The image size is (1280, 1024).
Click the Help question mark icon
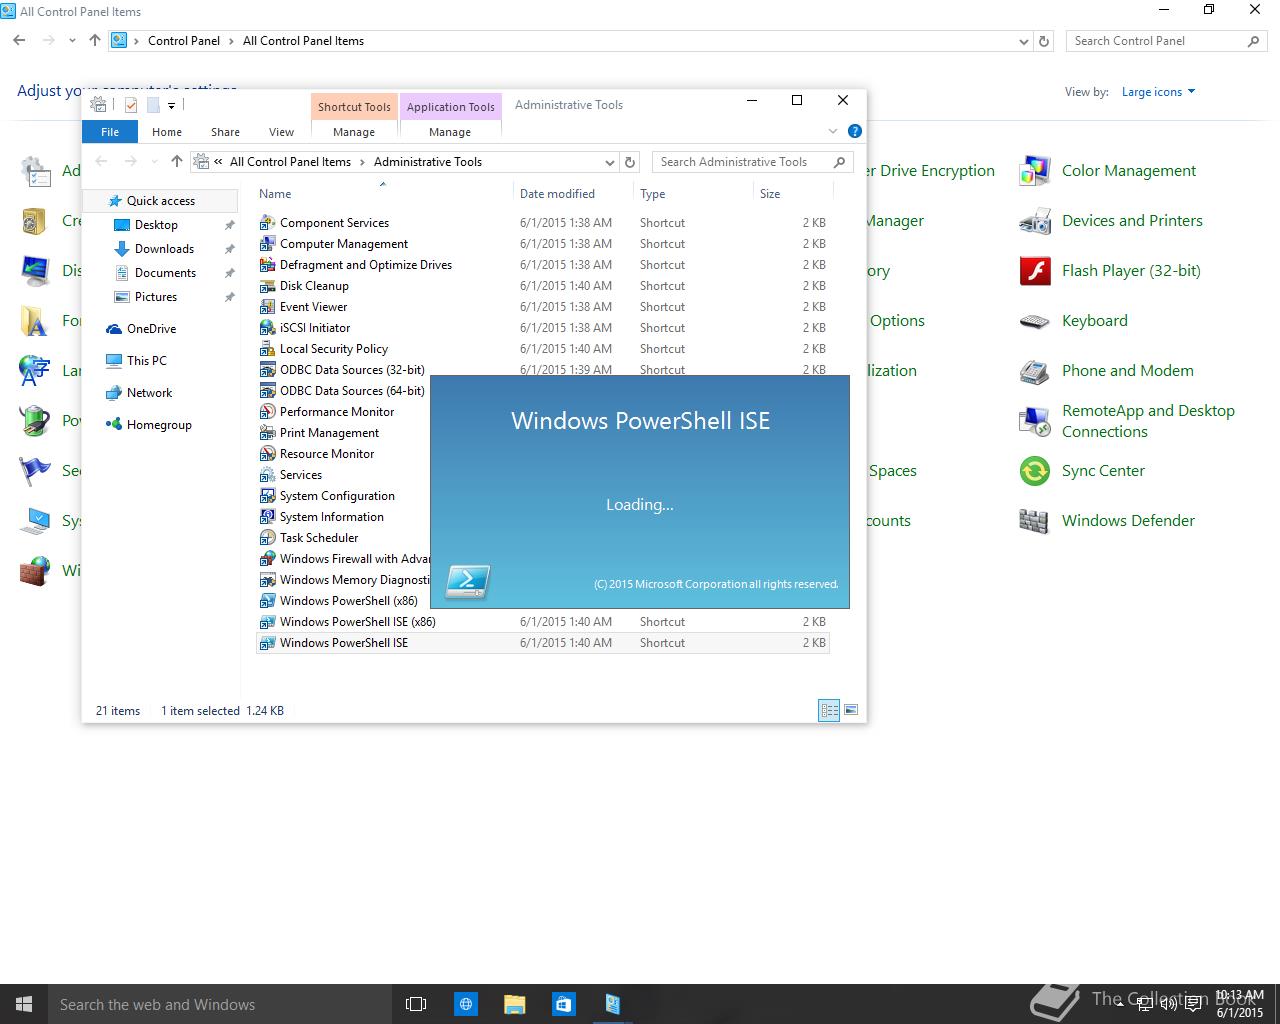coord(855,131)
